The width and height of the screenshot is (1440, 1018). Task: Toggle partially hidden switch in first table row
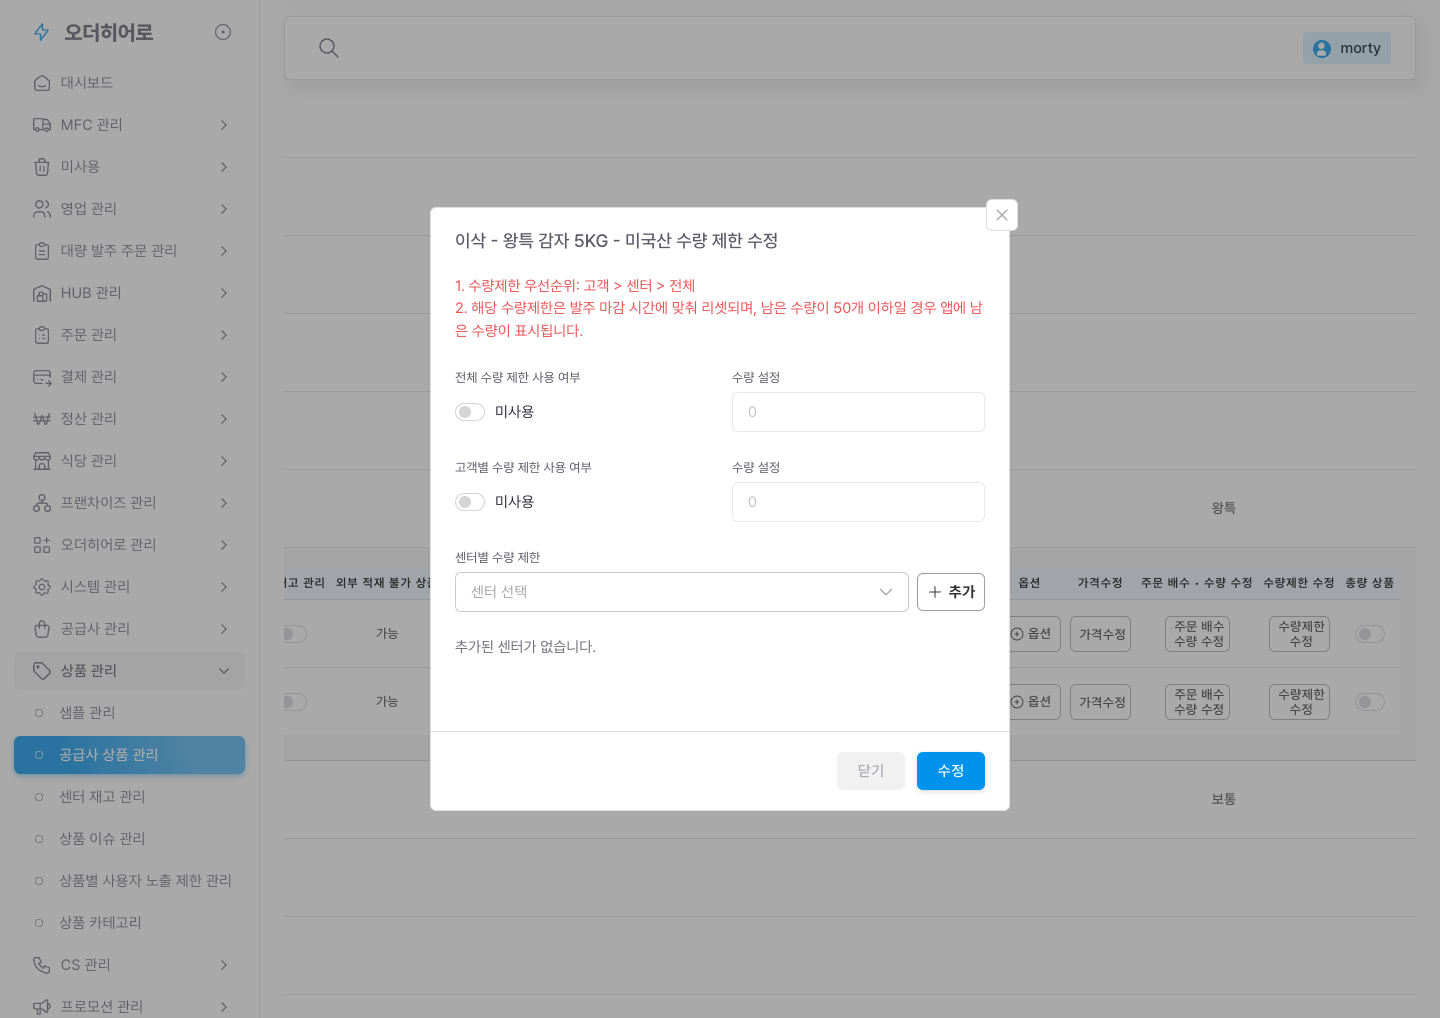[x=295, y=634]
